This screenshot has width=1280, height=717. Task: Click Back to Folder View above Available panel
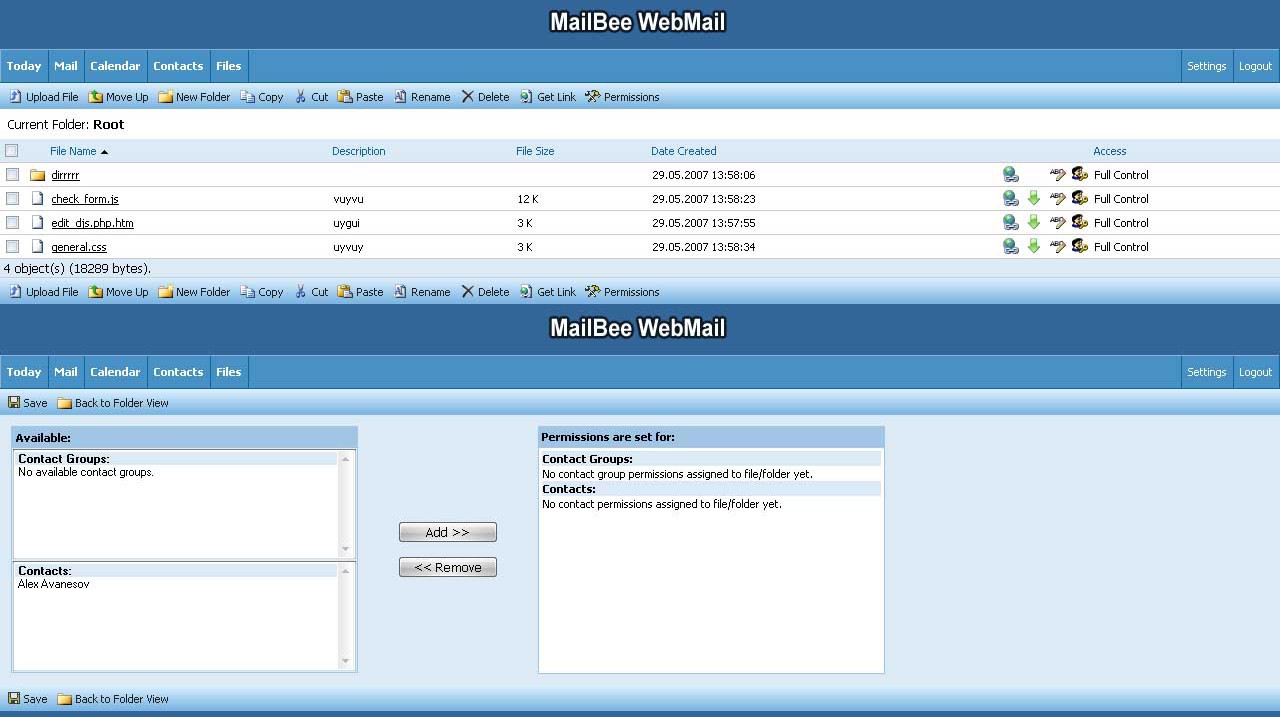click(113, 403)
